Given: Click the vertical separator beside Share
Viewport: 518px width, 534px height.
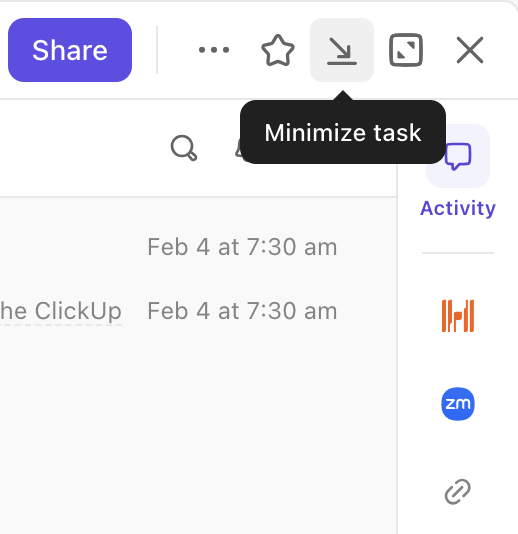Looking at the screenshot, I should coord(157,50).
